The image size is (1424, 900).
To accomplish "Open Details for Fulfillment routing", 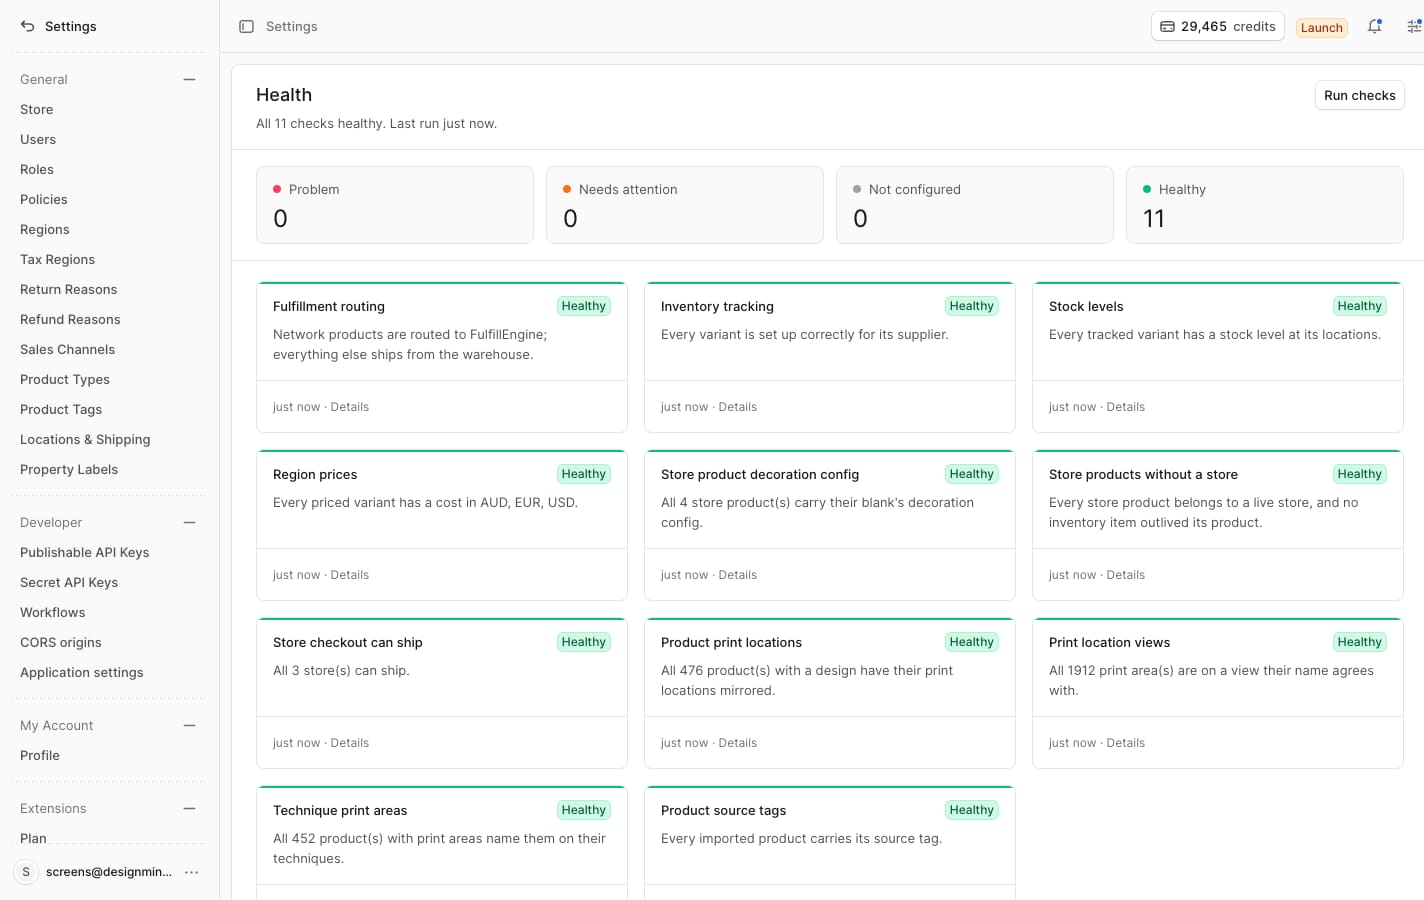I will pos(350,407).
